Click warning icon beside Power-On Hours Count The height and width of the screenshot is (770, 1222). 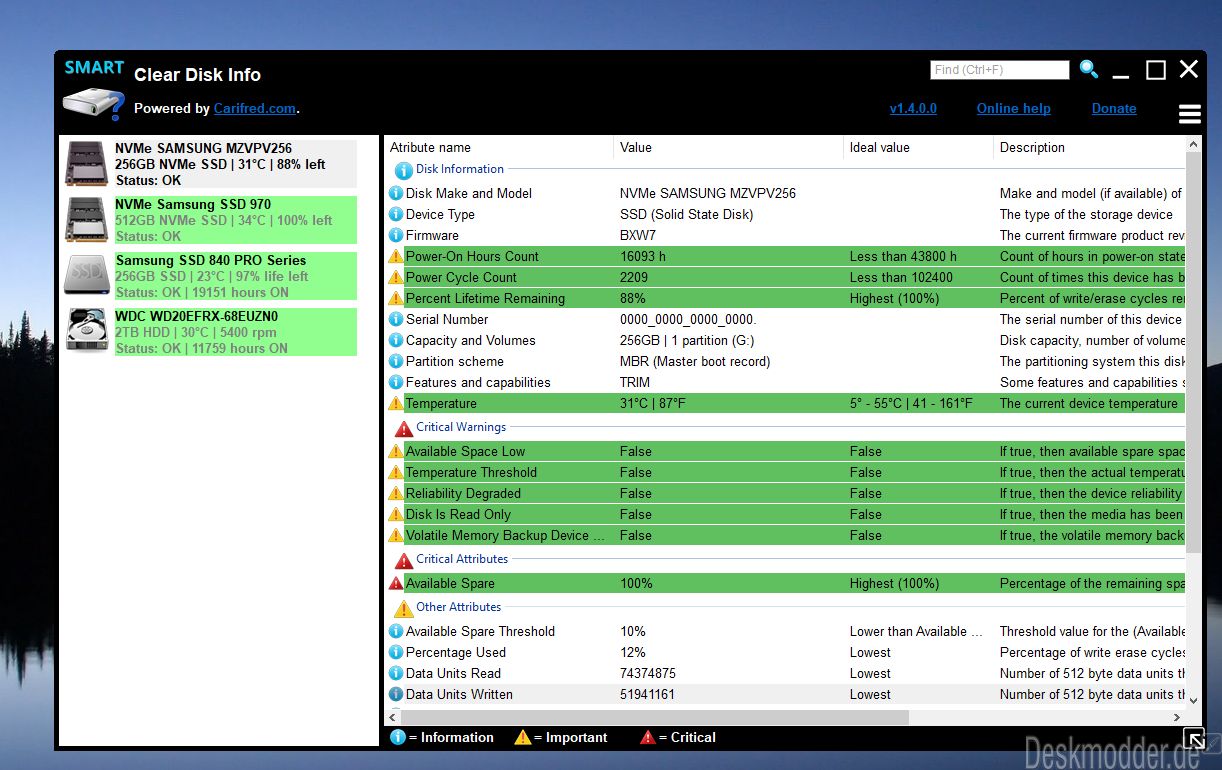(396, 256)
